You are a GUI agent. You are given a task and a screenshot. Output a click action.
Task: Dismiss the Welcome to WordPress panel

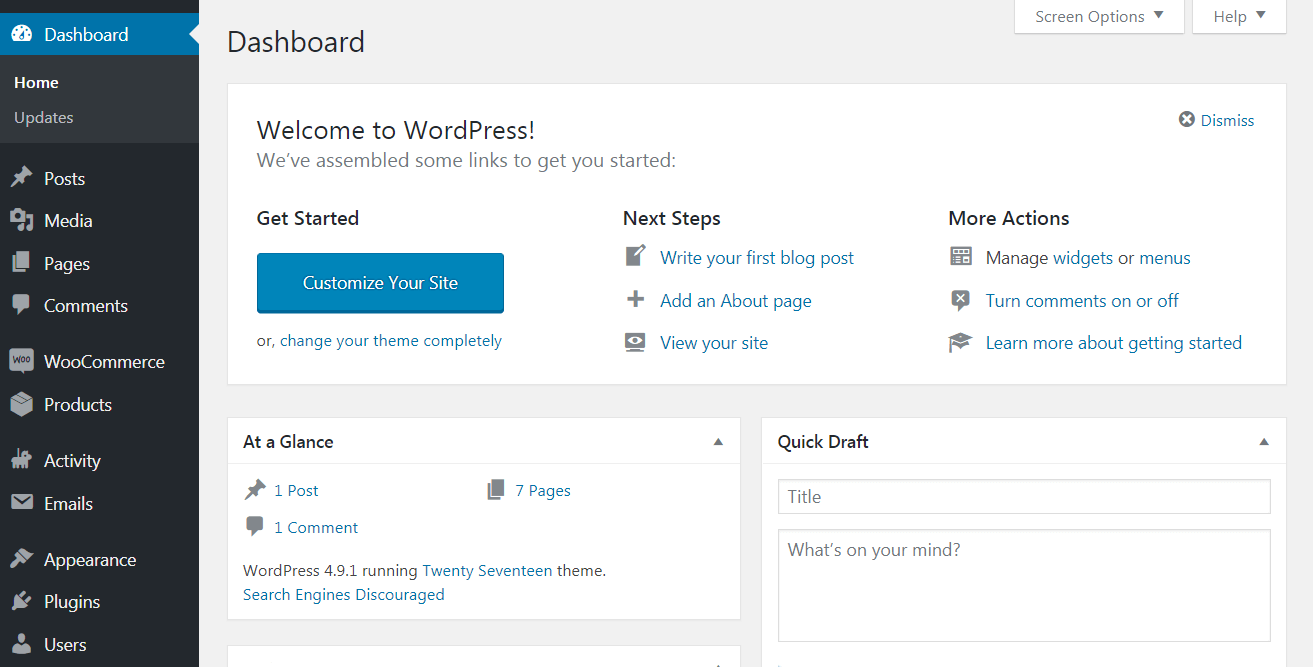[x=1216, y=120]
